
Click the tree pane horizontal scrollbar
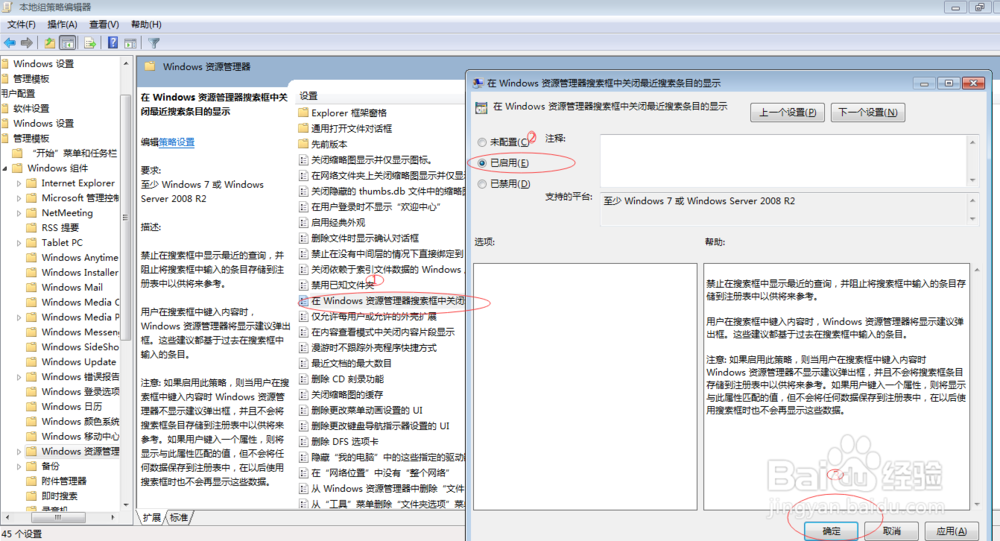pos(59,517)
